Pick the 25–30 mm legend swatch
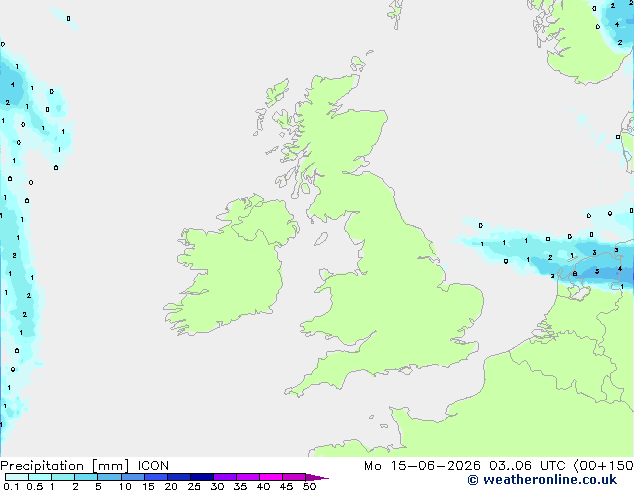The width and height of the screenshot is (634, 490). click(x=202, y=477)
